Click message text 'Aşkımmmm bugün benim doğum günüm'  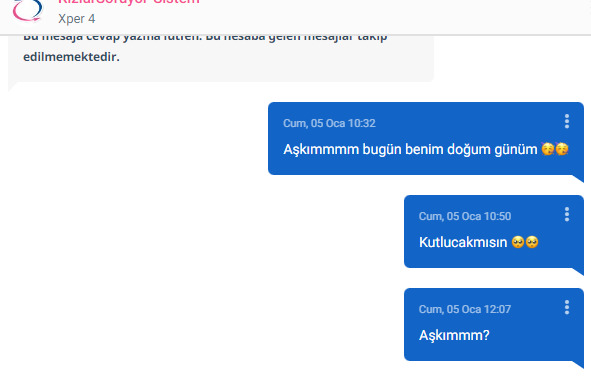(x=410, y=149)
